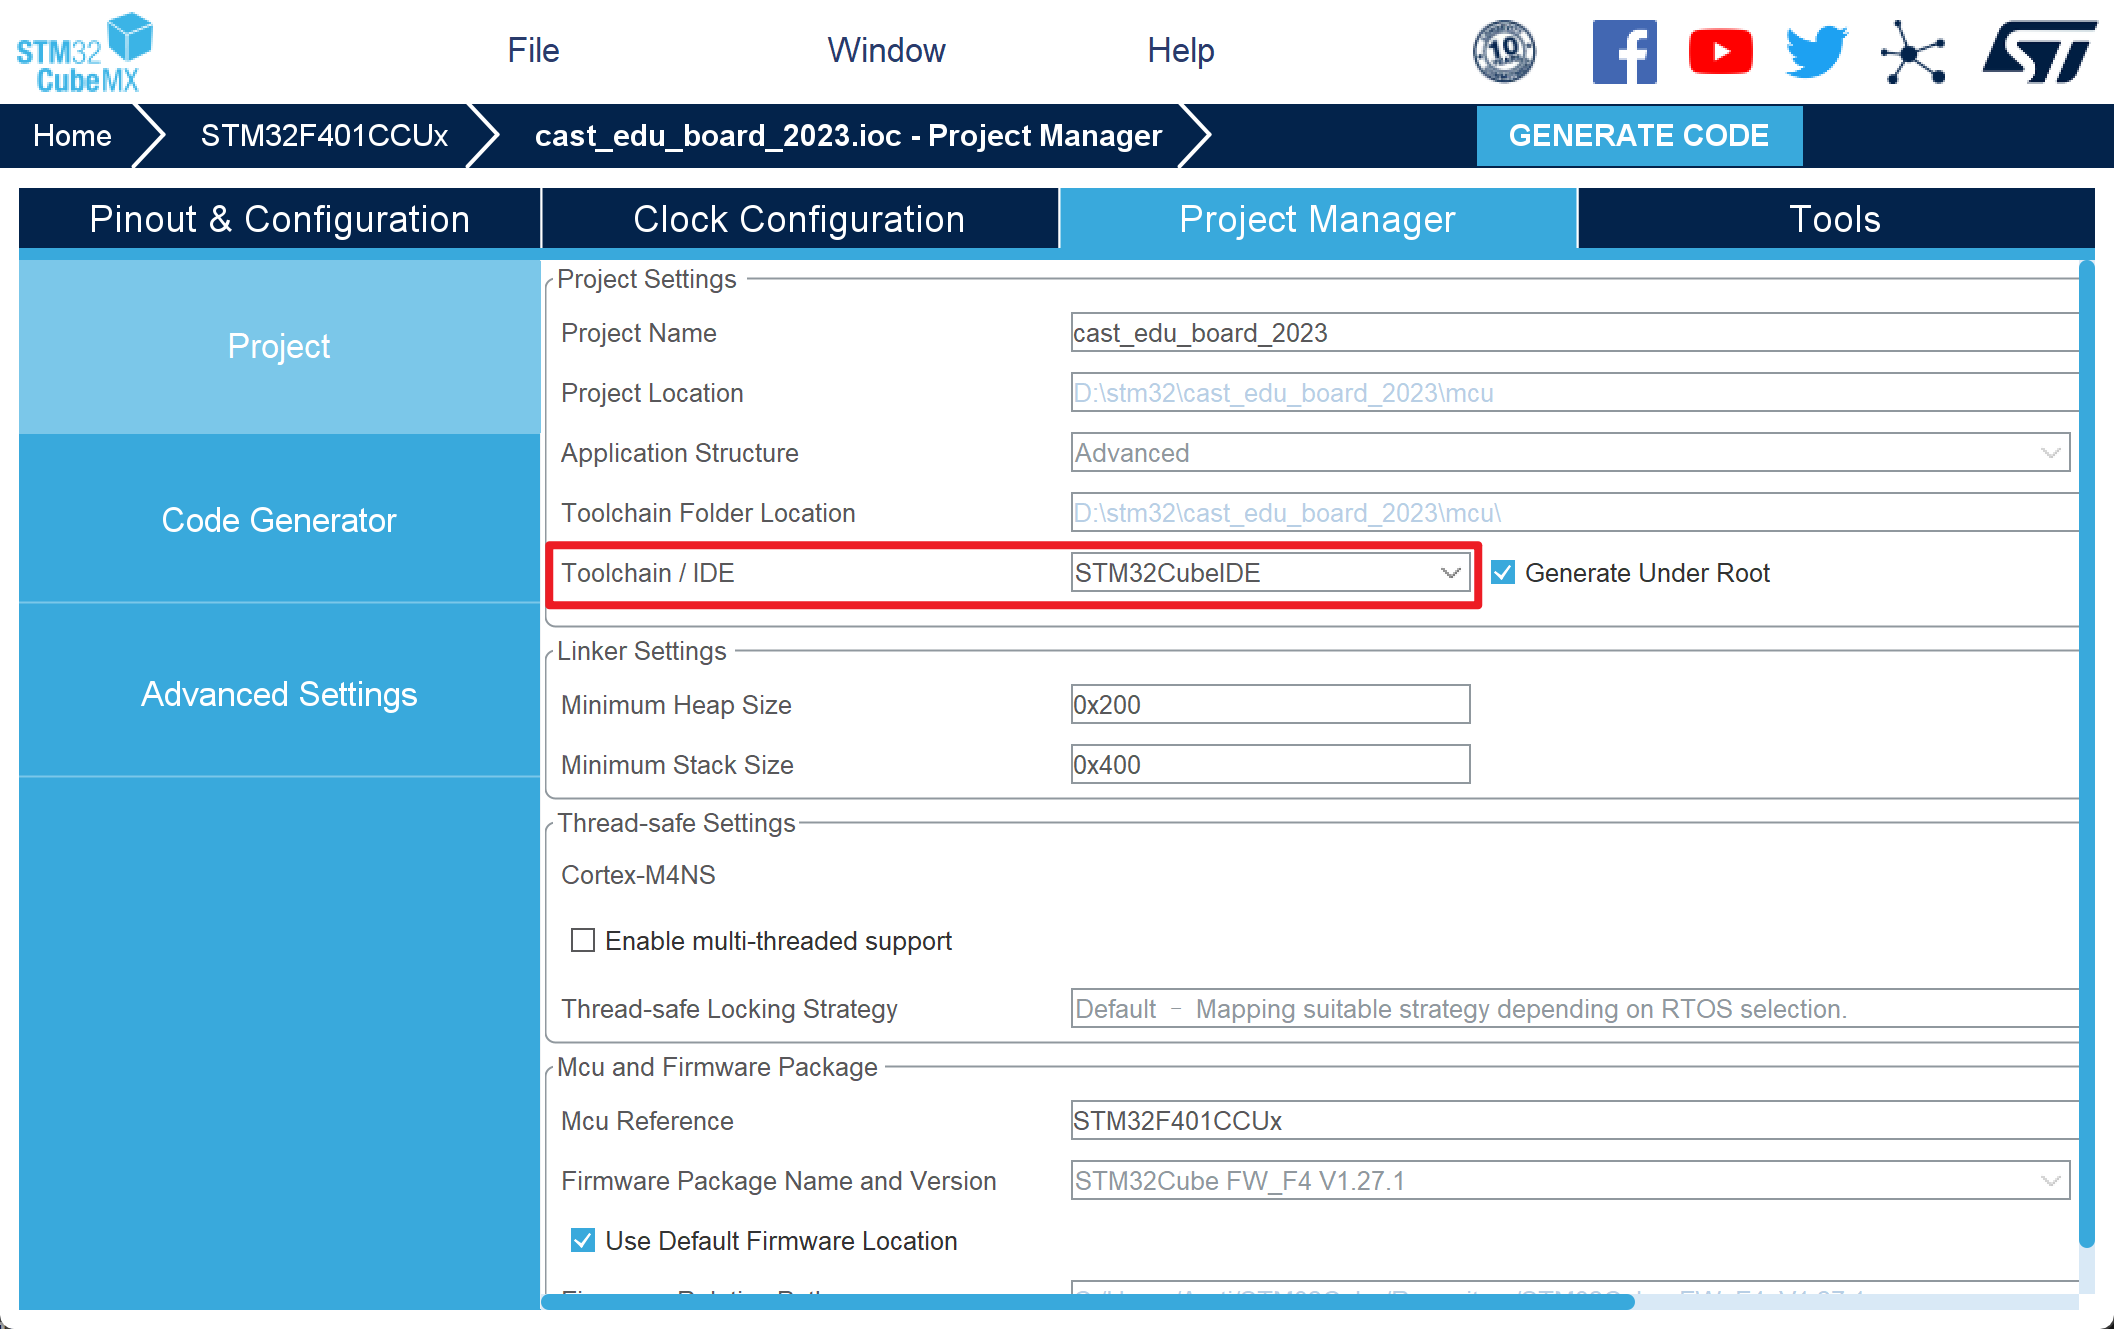Open the 10-year anniversary badge icon
2114x1329 pixels.
point(1504,51)
